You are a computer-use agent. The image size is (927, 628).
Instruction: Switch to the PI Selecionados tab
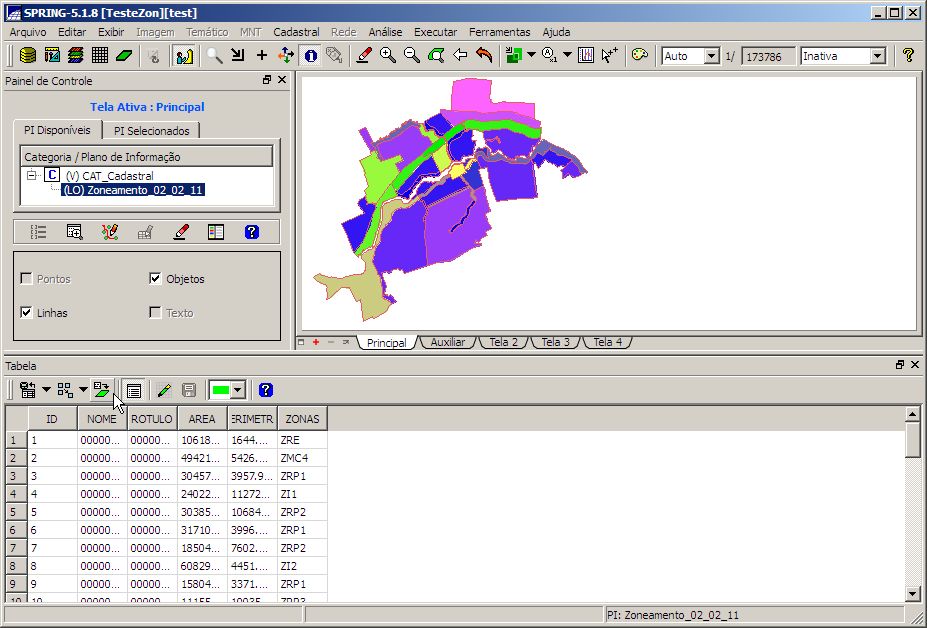point(151,130)
